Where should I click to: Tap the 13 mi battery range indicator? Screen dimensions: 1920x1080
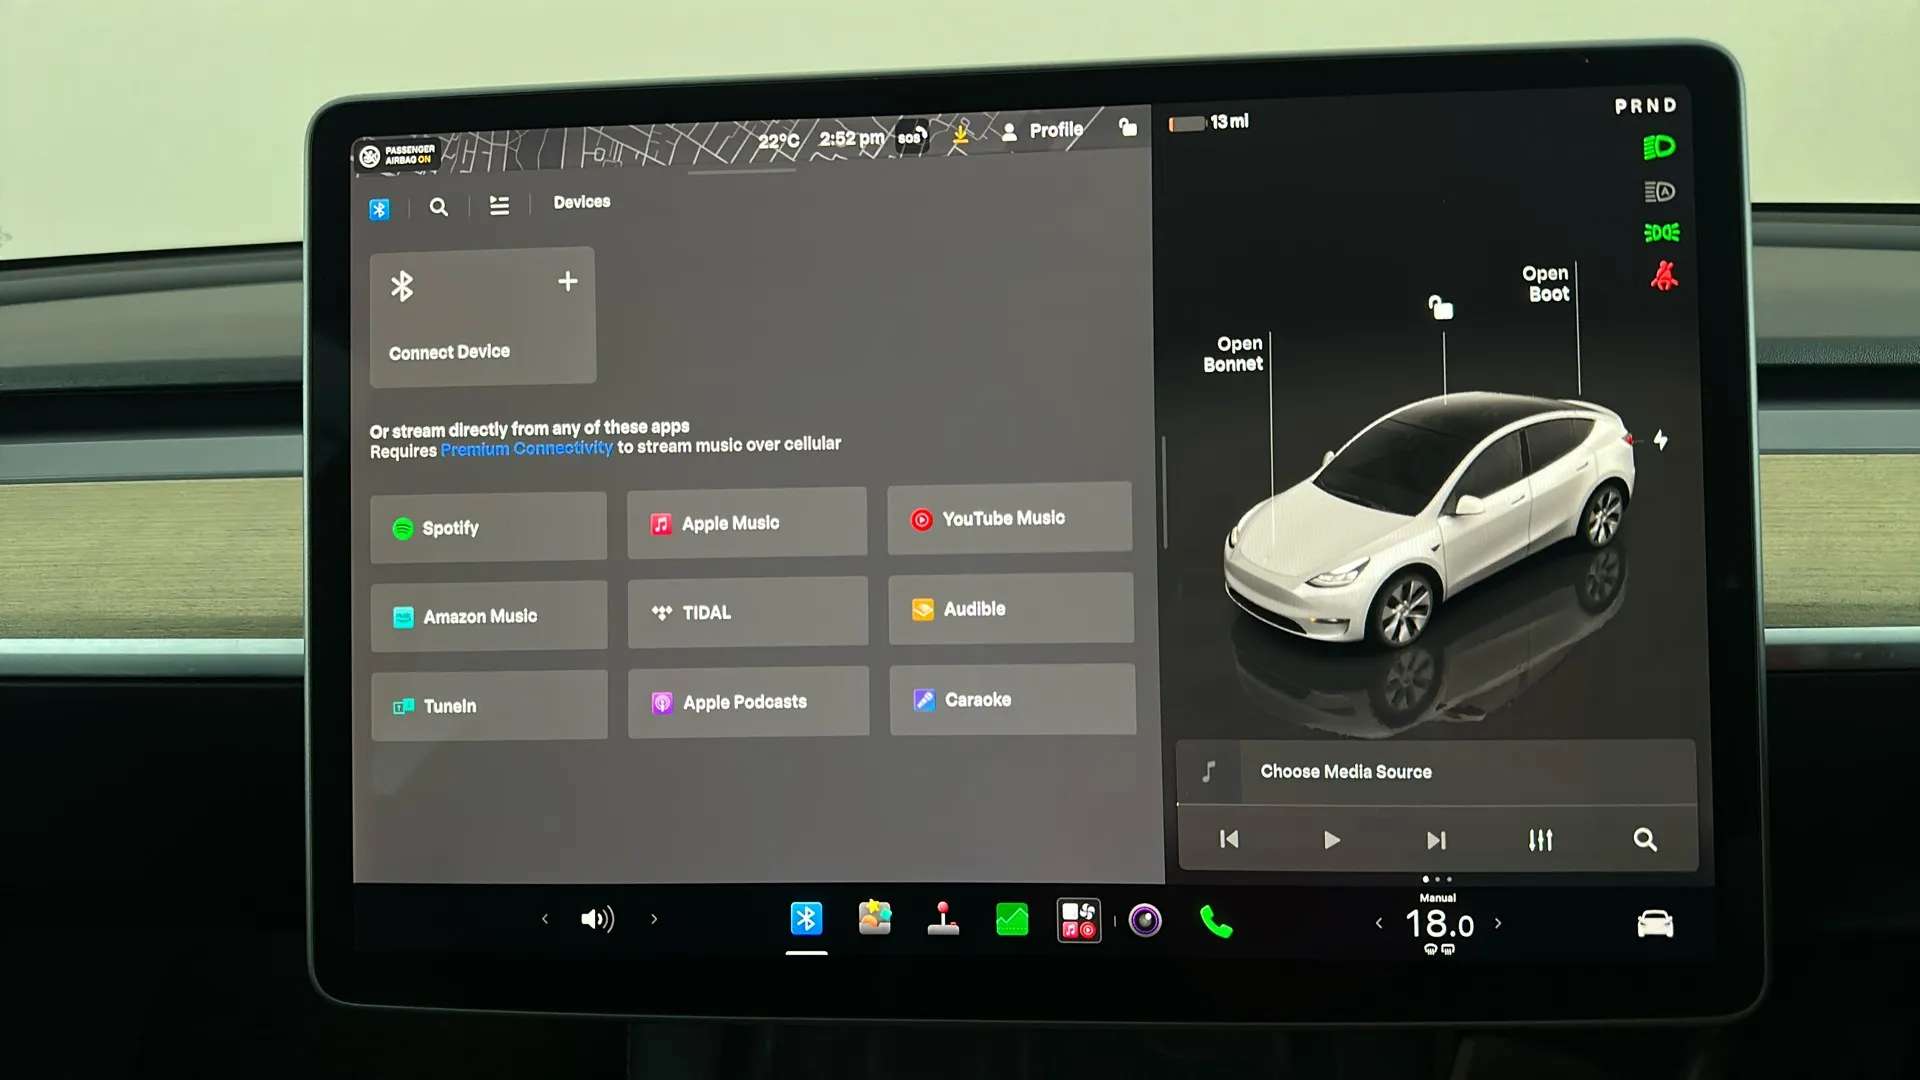(1209, 122)
